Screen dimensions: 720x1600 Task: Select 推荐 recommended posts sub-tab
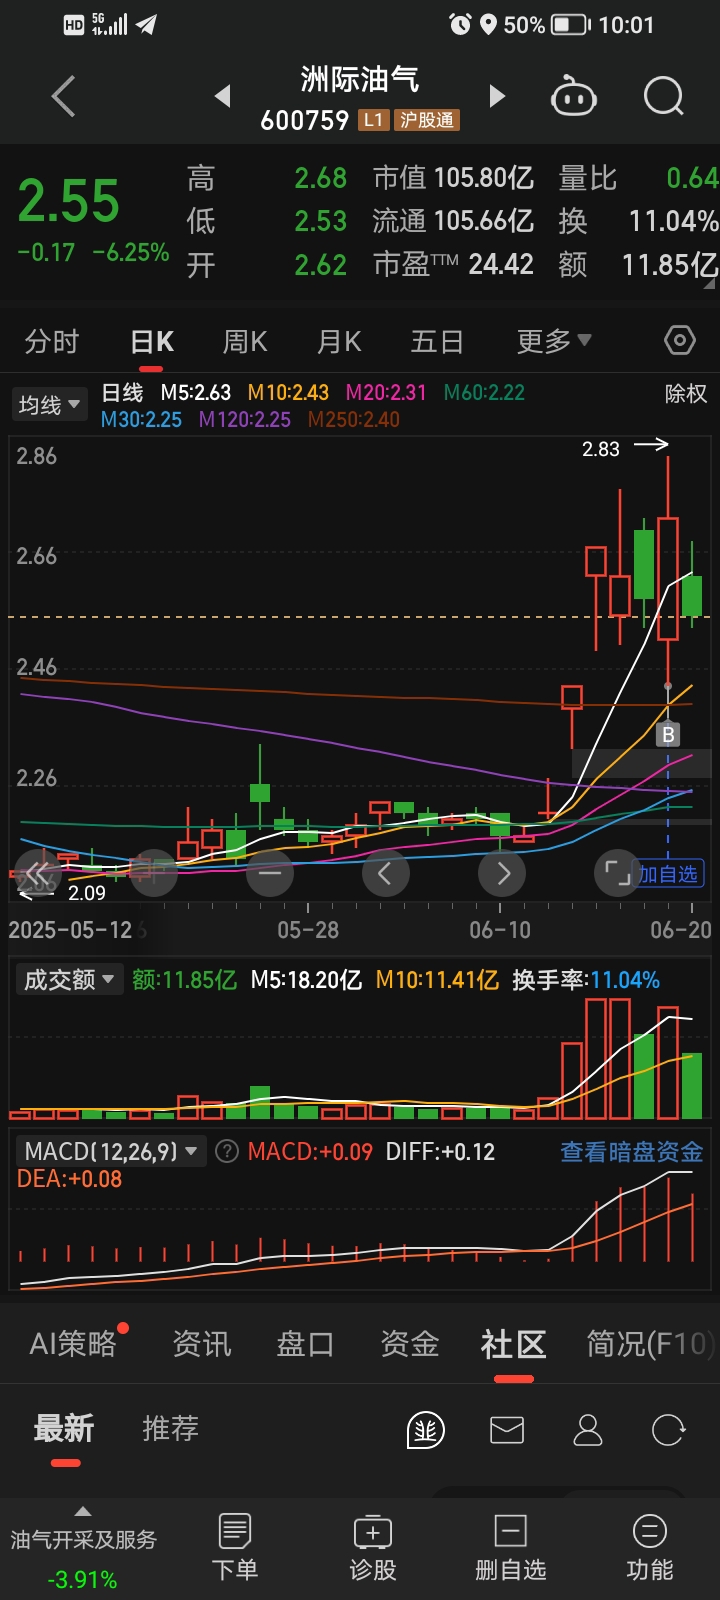point(170,1429)
